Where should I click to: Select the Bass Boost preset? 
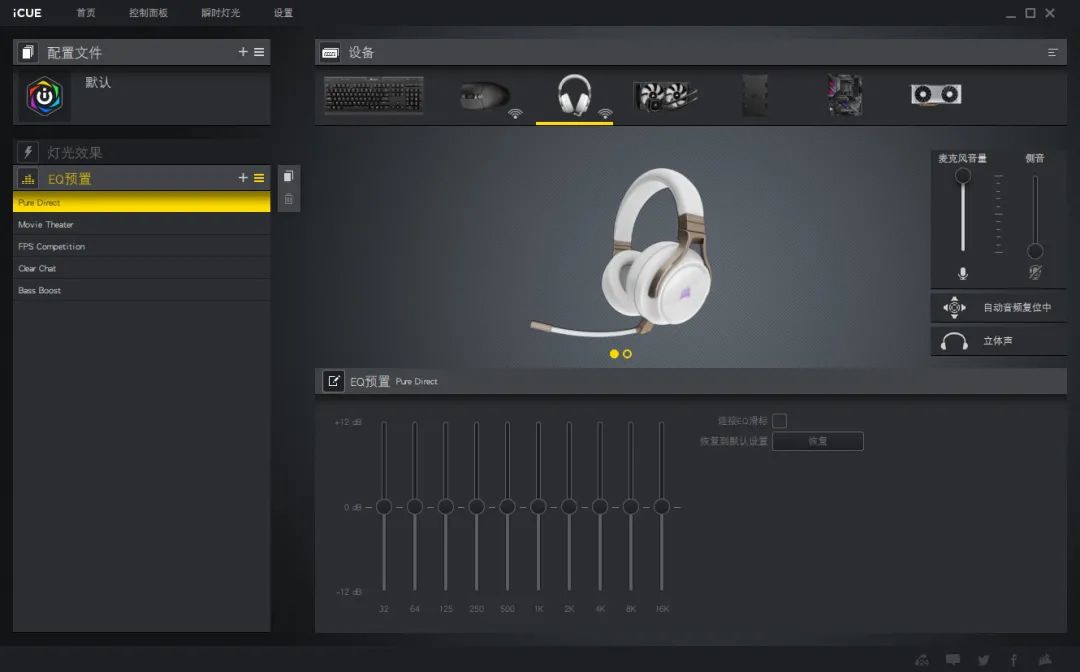pos(141,291)
